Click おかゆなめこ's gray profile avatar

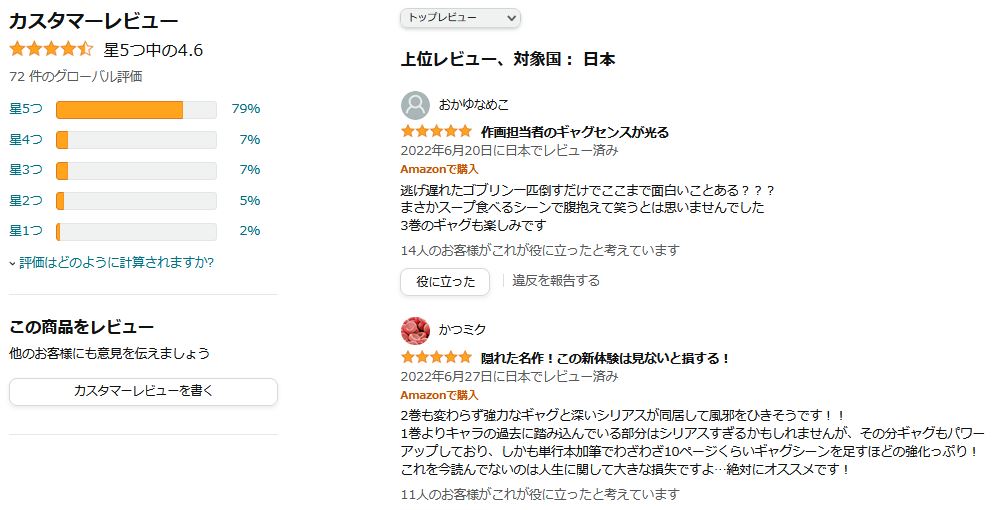[415, 105]
